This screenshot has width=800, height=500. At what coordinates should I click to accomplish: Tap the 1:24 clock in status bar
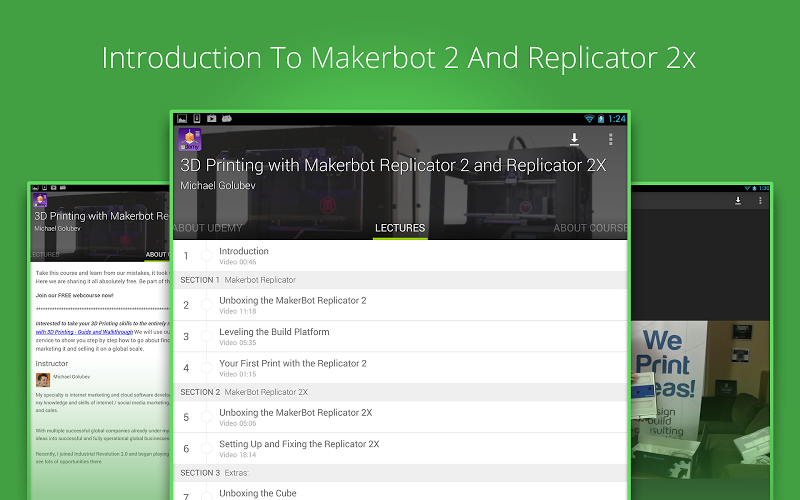coord(616,119)
